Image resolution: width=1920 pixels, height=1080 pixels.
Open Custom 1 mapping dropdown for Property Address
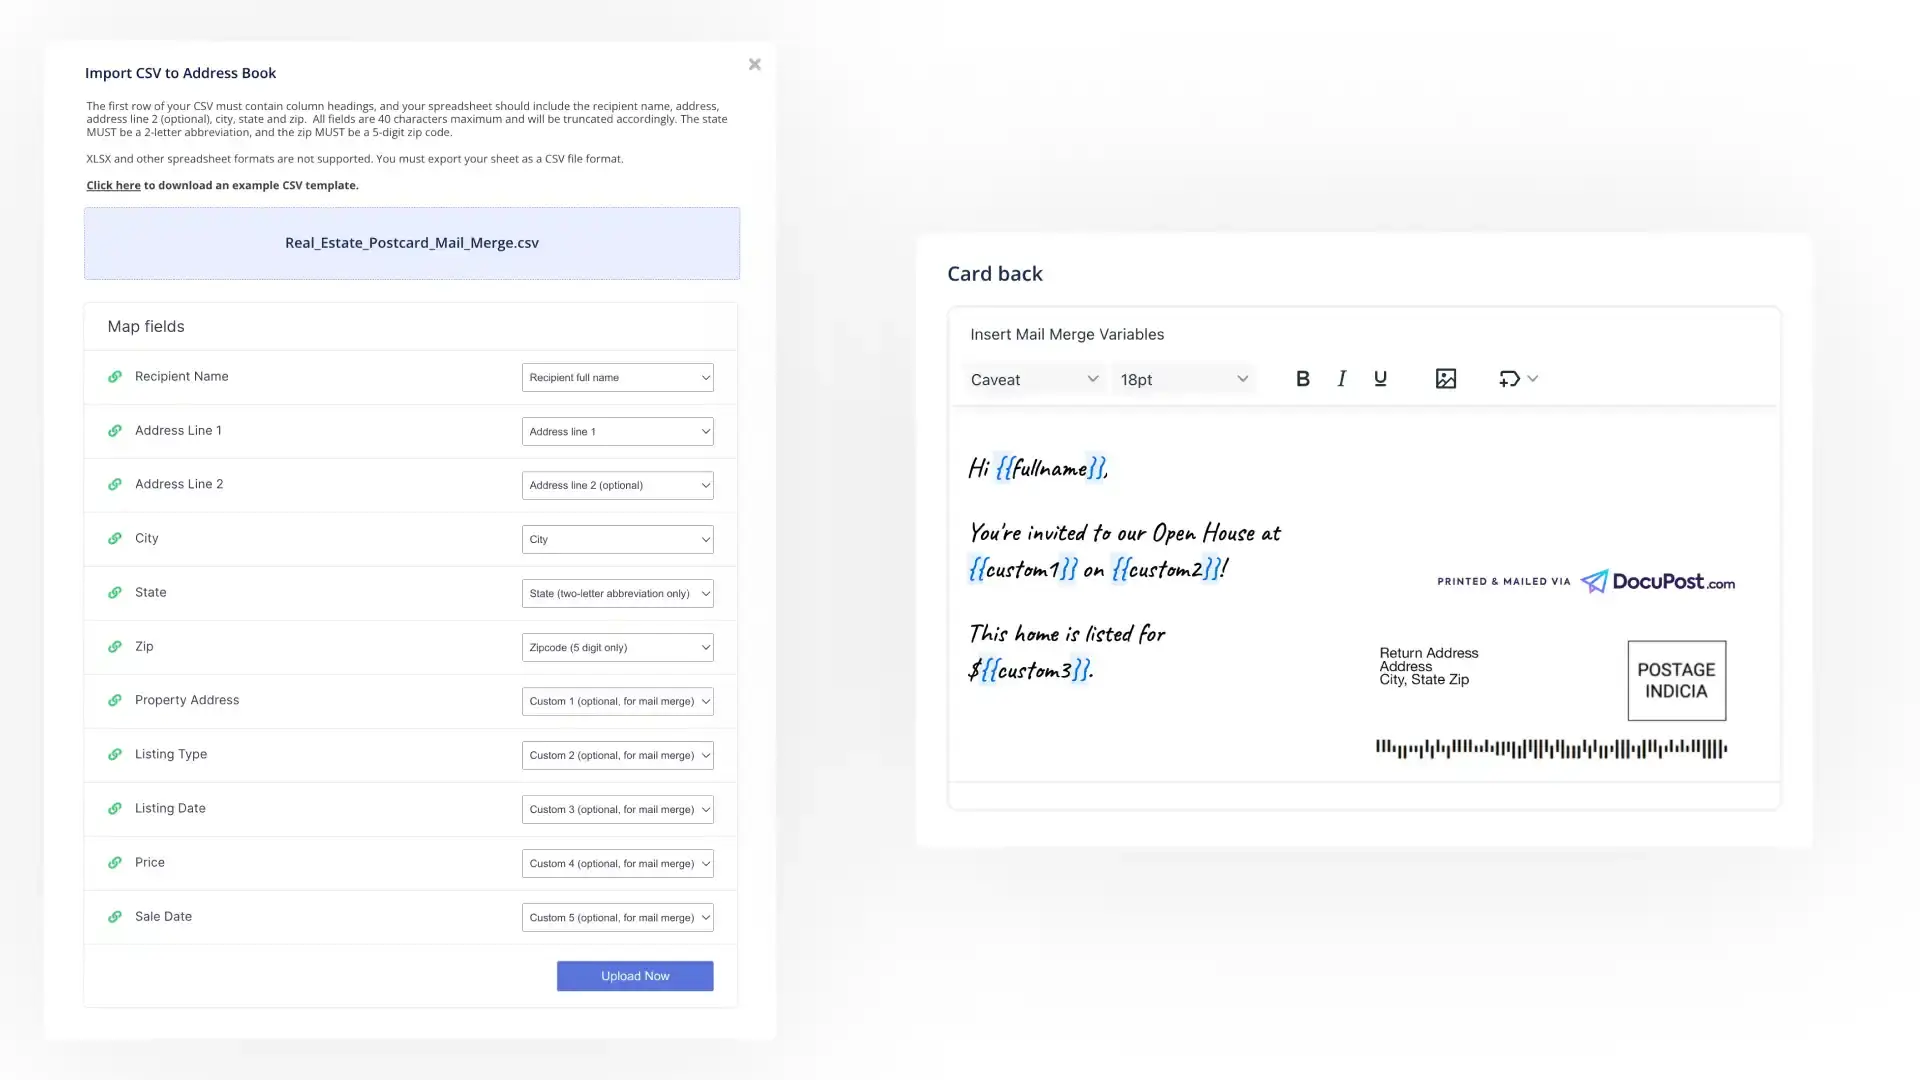[617, 701]
